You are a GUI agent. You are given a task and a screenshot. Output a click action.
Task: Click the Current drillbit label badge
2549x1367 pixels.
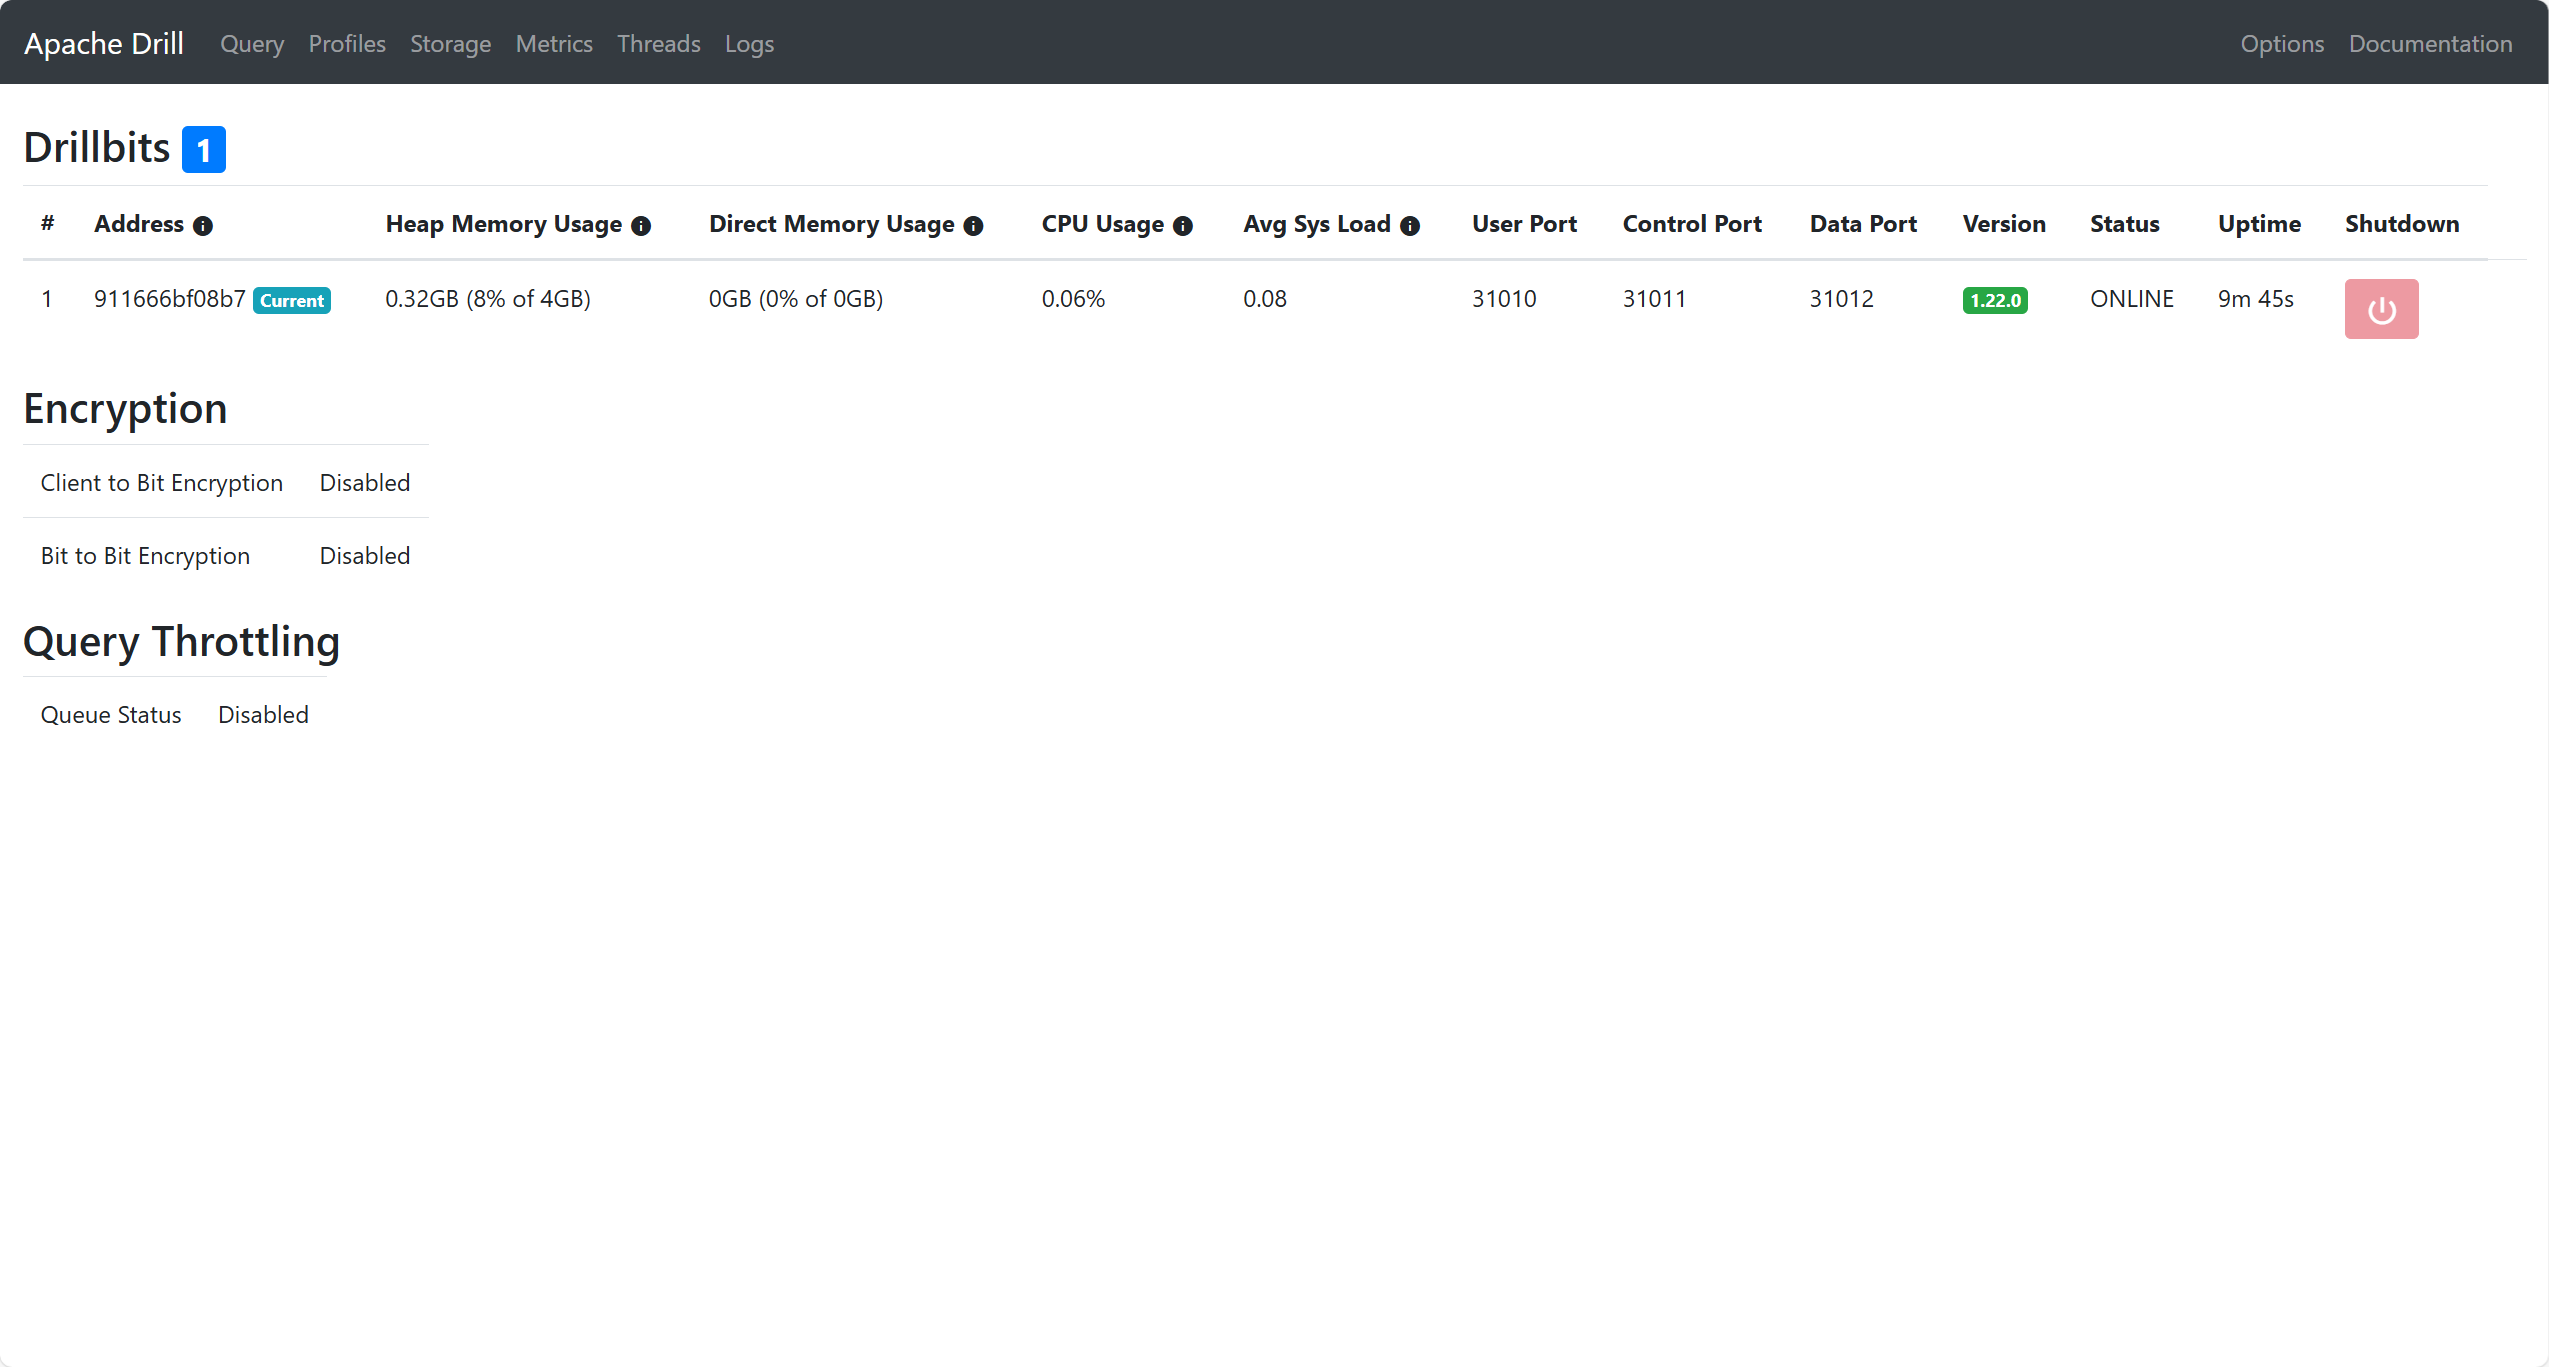(x=291, y=300)
